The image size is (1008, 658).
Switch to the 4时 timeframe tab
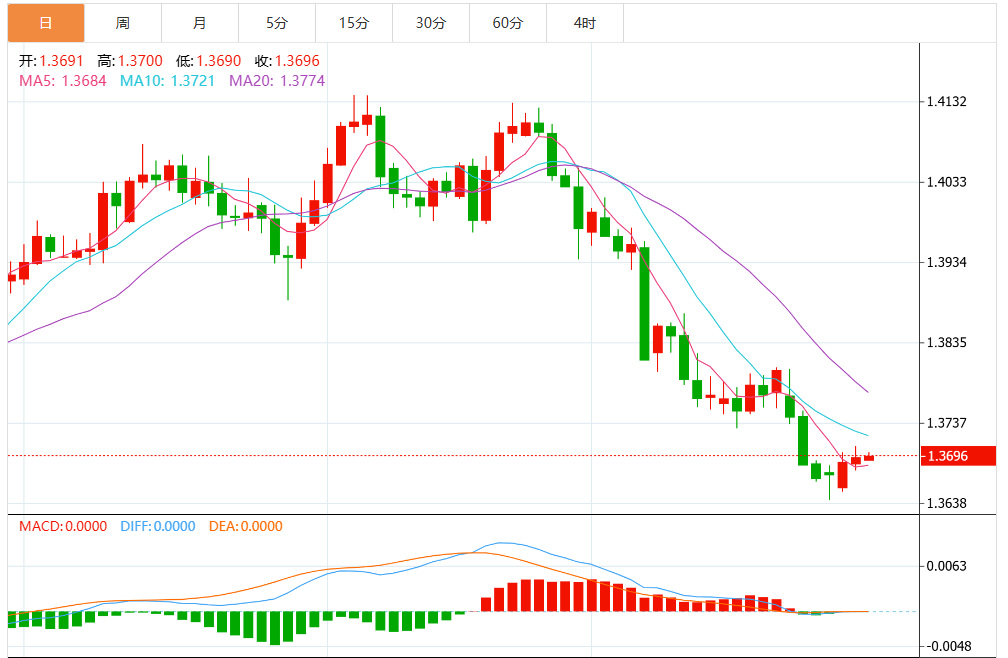tap(585, 22)
